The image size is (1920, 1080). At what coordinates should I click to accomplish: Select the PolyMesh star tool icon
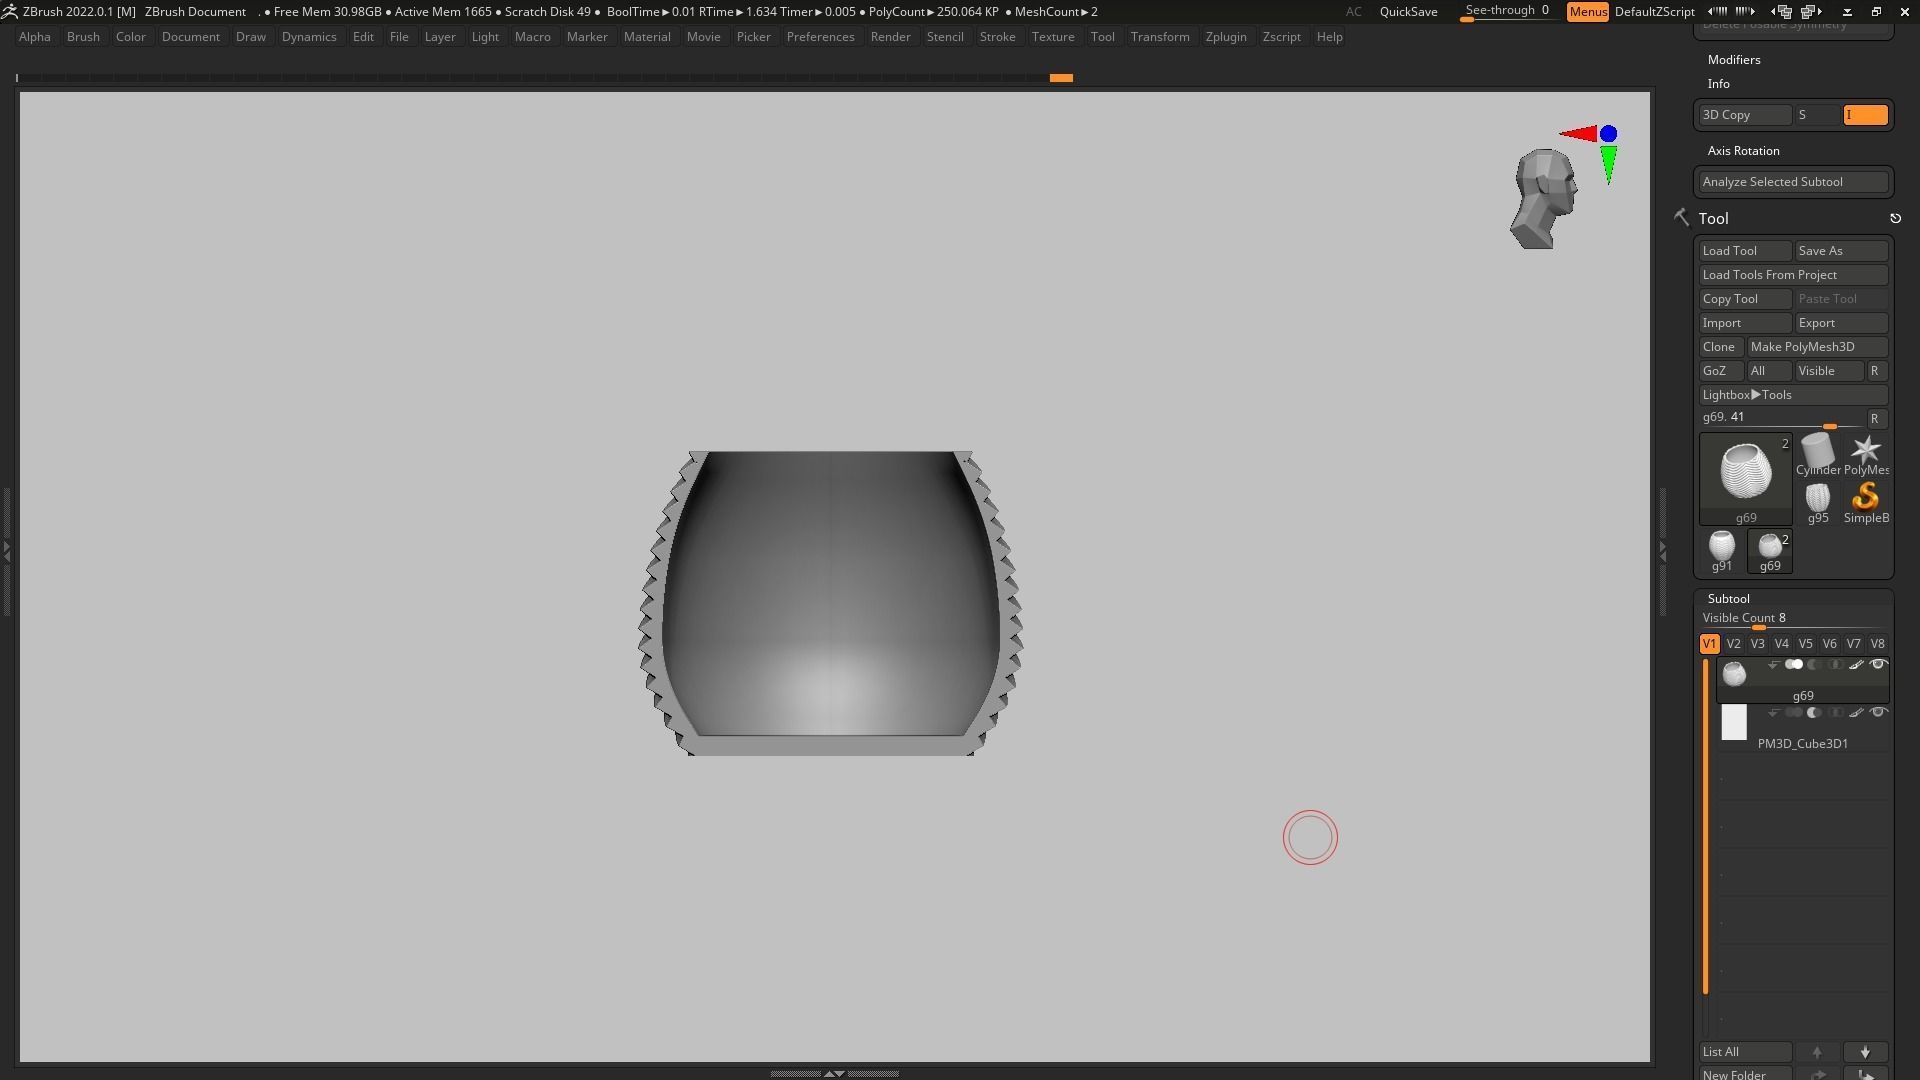coord(1865,451)
